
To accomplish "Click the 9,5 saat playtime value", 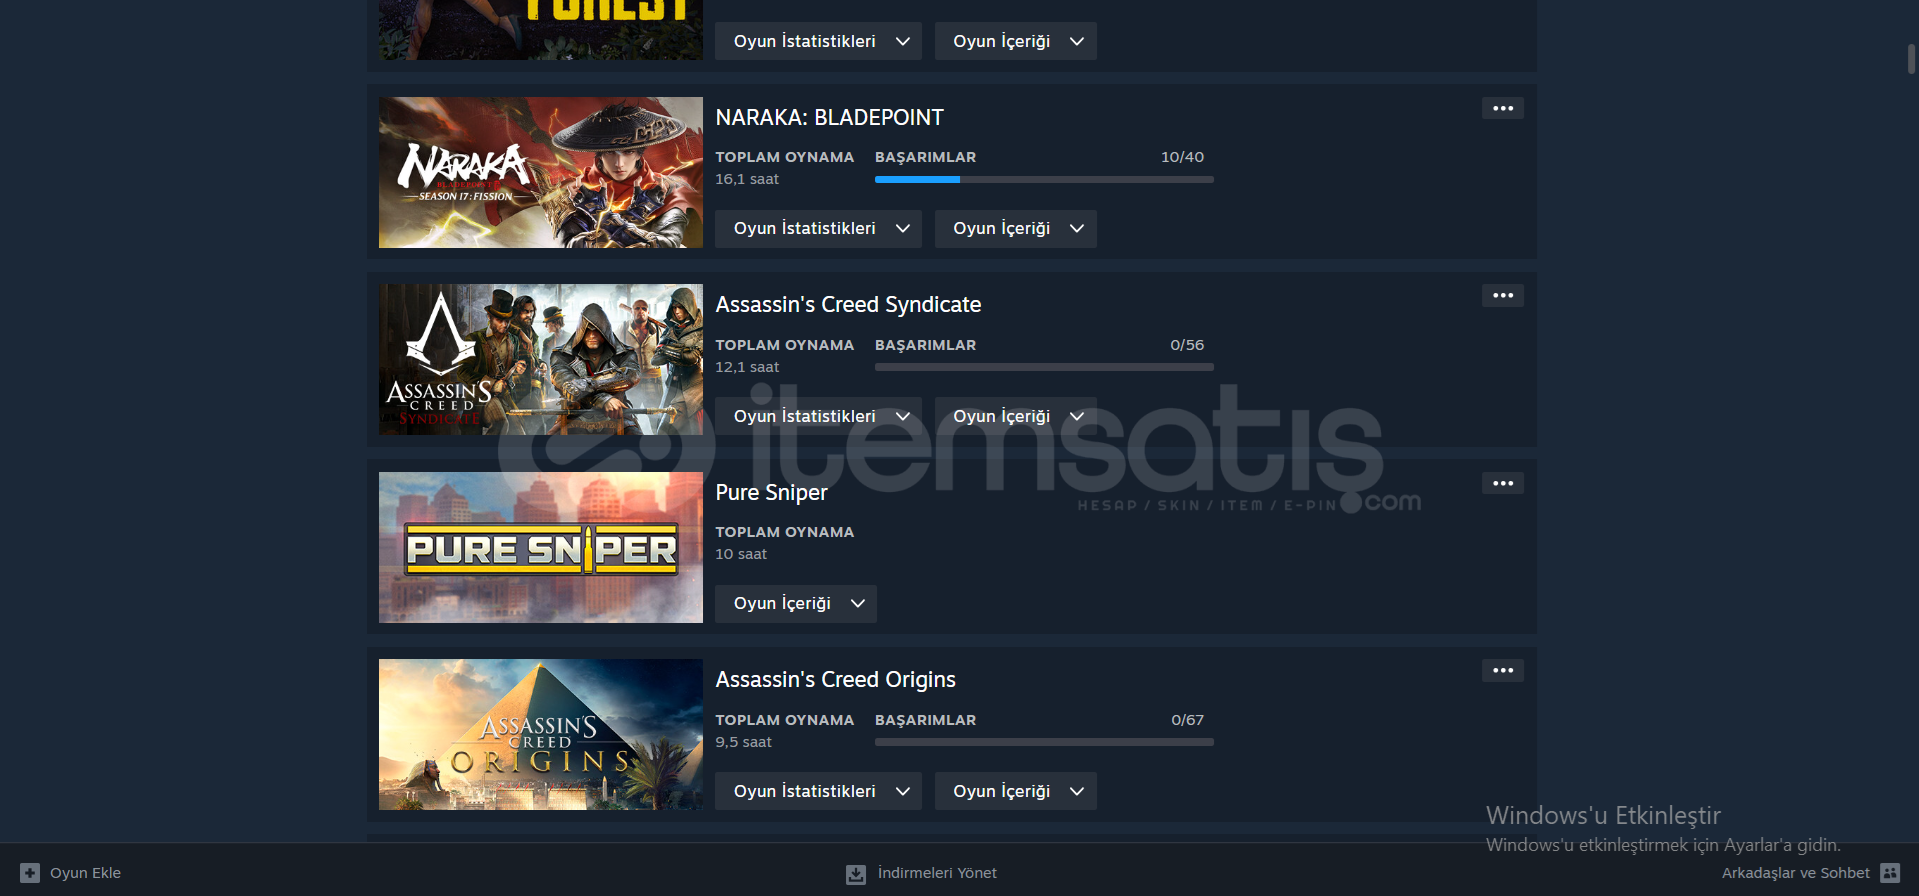I will [x=743, y=742].
